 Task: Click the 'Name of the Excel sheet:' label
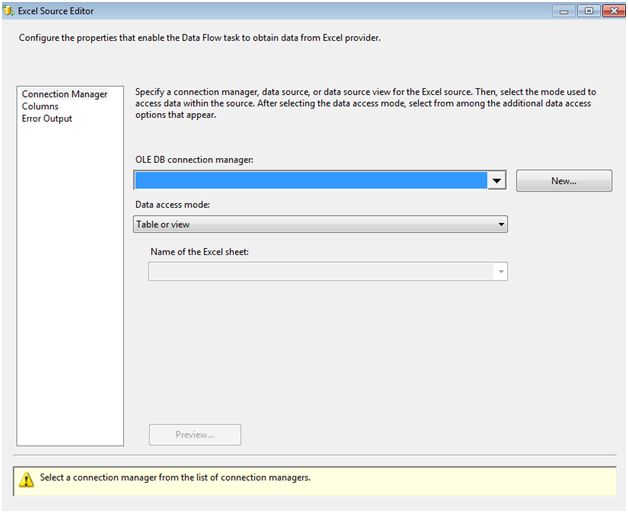coord(199,252)
